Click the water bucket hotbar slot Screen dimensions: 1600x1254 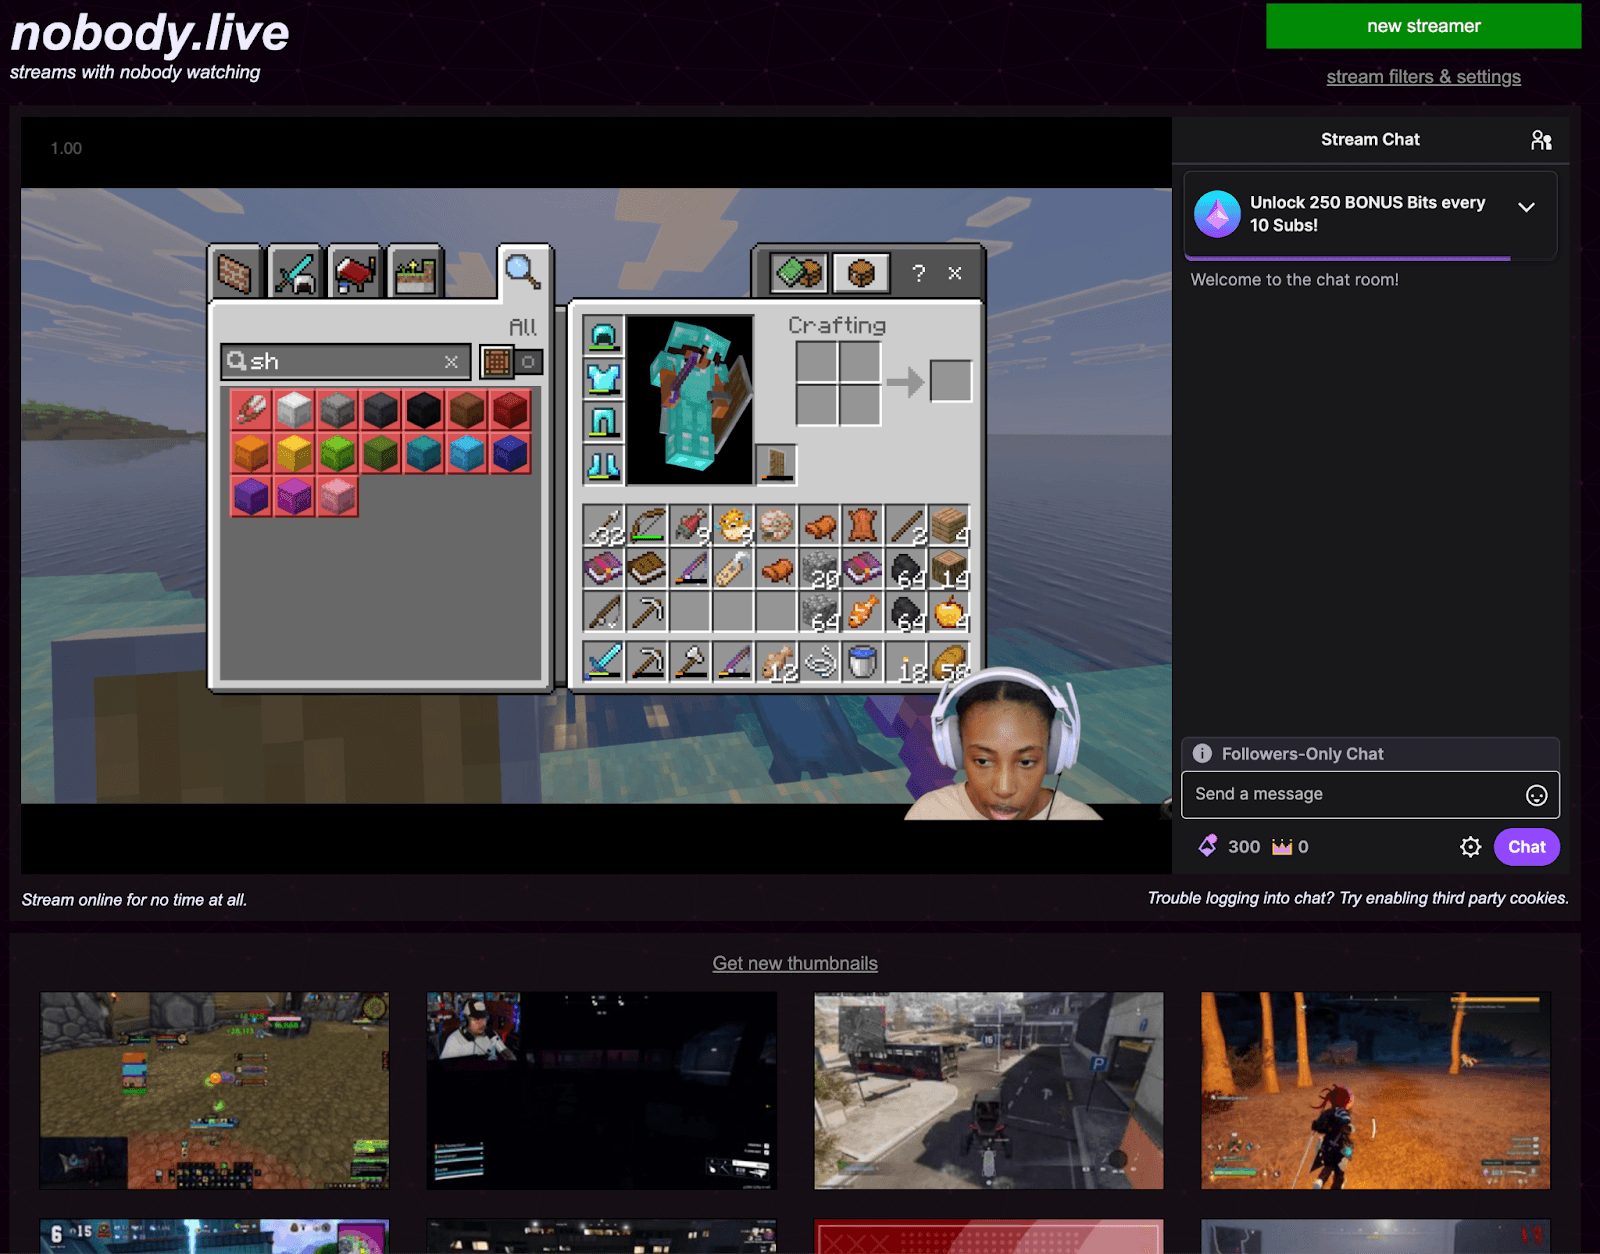(x=862, y=662)
